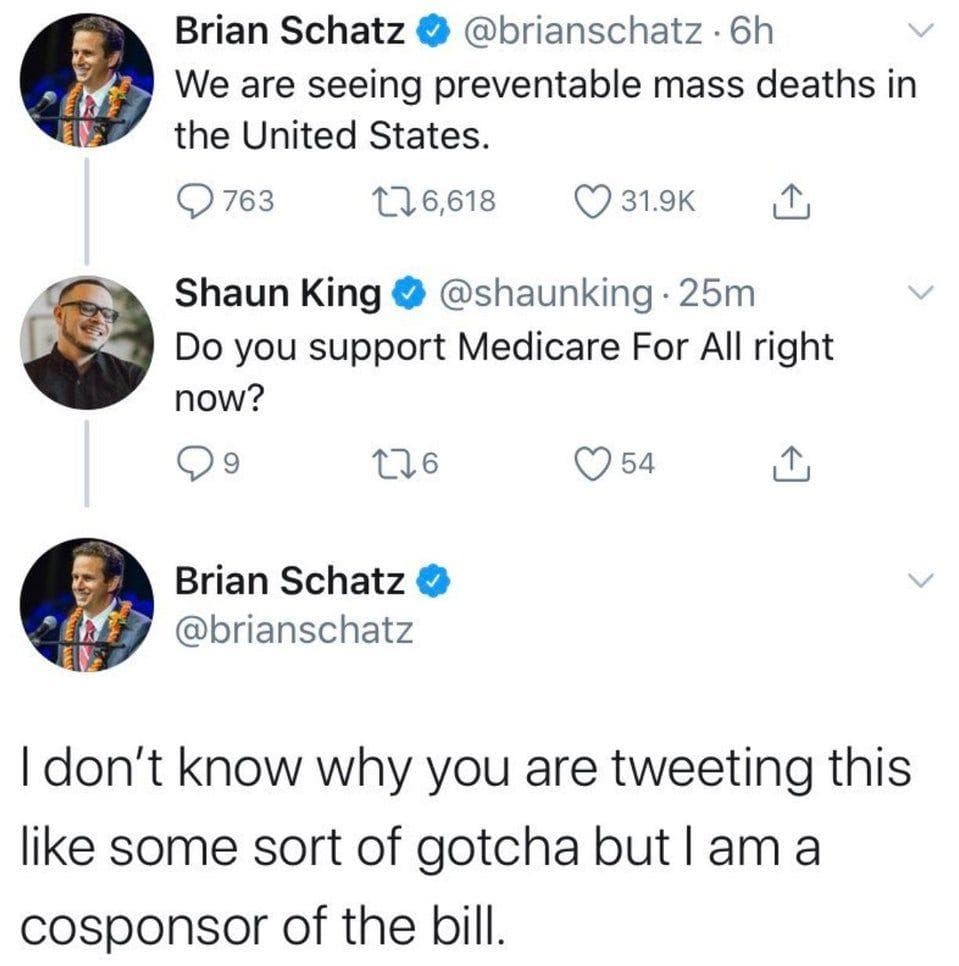Open the Shaun King display name

click(277, 294)
